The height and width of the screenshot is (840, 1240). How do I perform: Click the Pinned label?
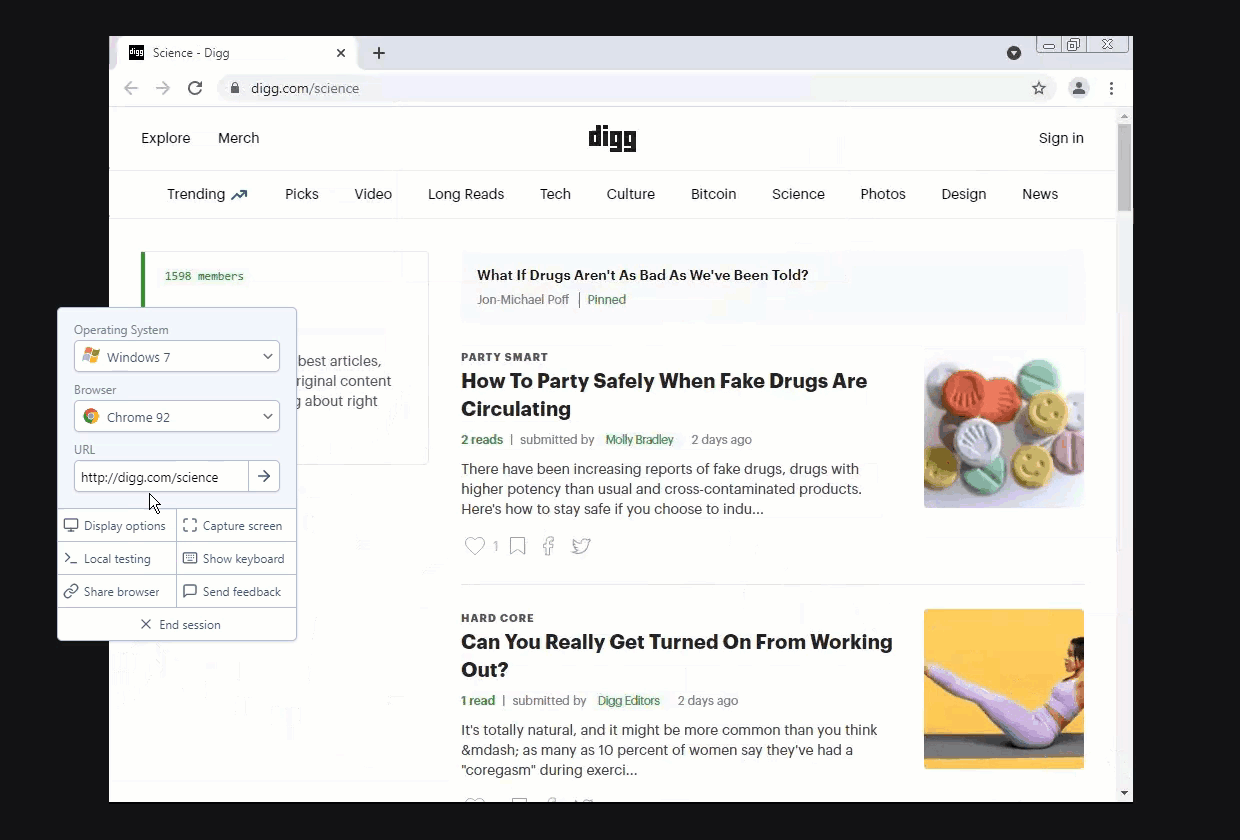tap(607, 299)
